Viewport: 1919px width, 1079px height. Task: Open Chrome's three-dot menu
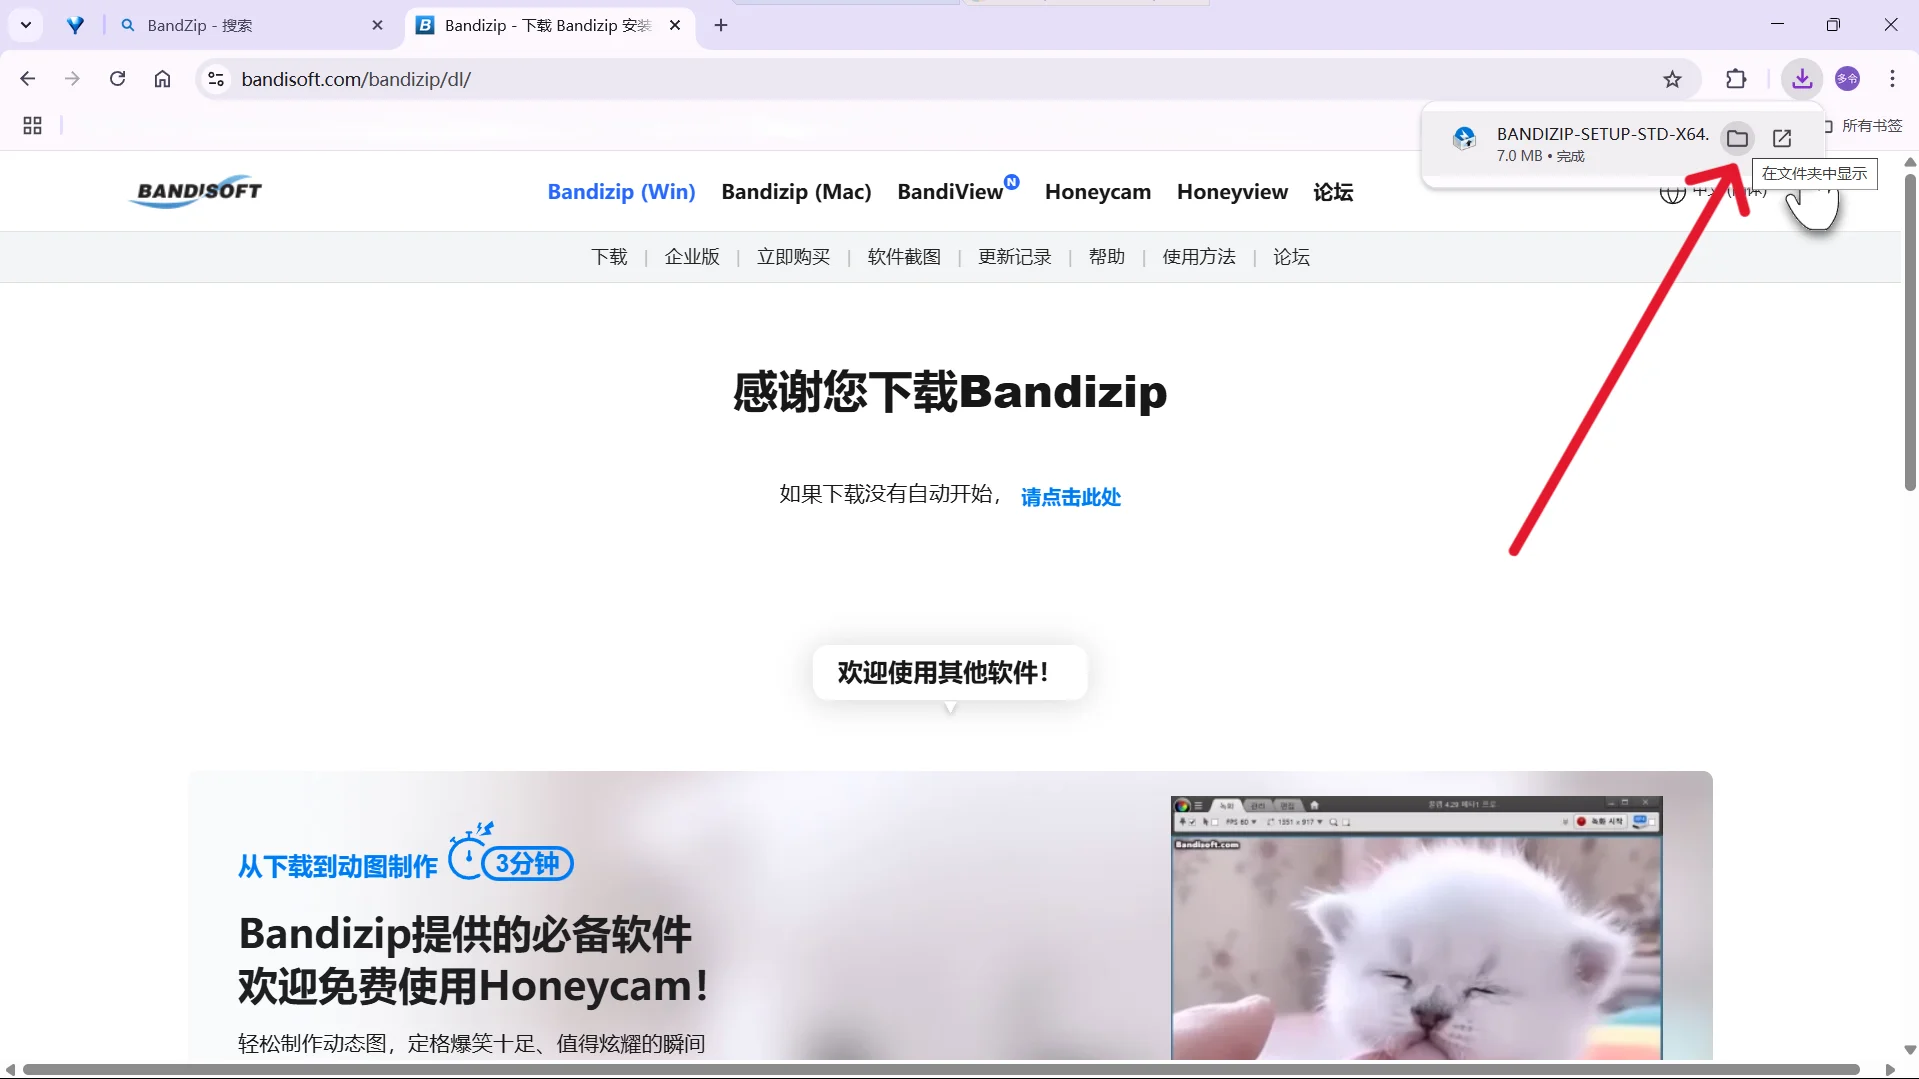(x=1892, y=79)
